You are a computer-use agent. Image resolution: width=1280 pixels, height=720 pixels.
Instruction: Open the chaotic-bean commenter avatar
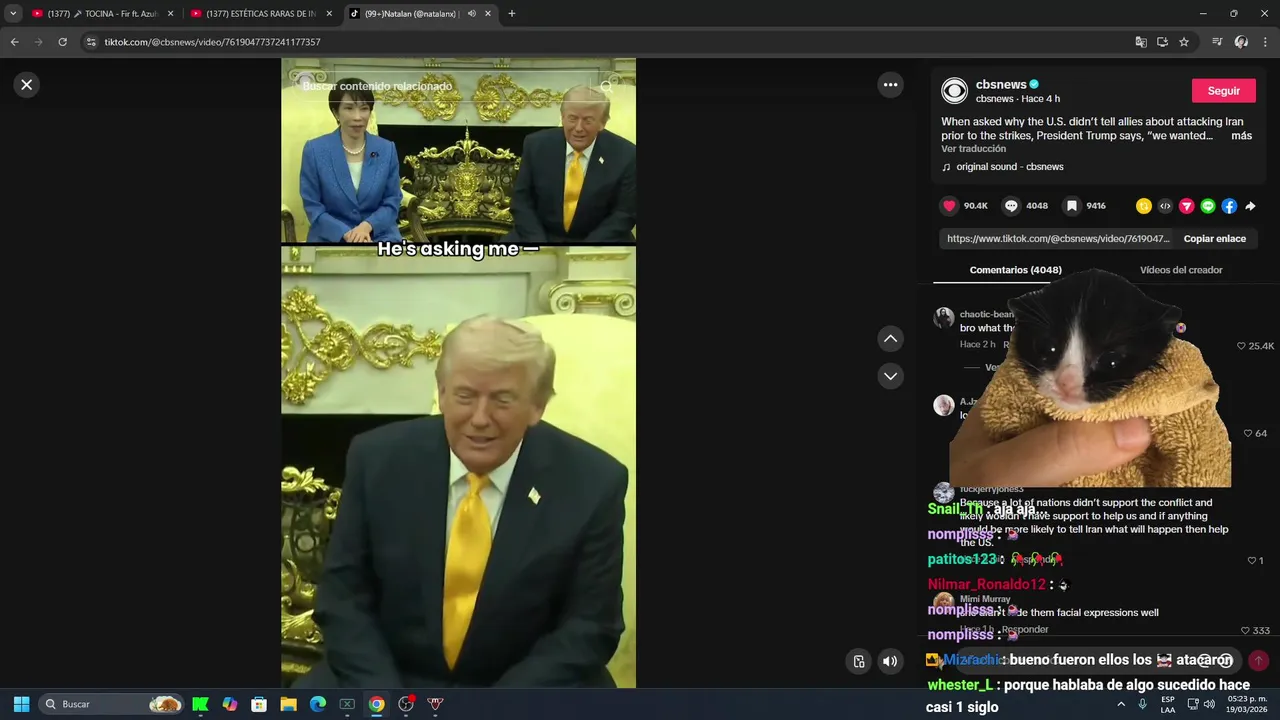(943, 318)
